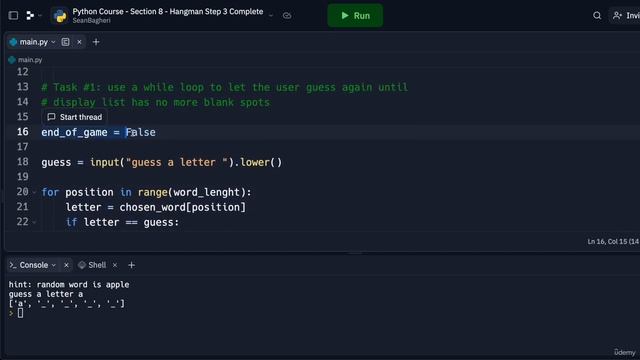Click the split pane icon in main.py tab

tap(65, 42)
